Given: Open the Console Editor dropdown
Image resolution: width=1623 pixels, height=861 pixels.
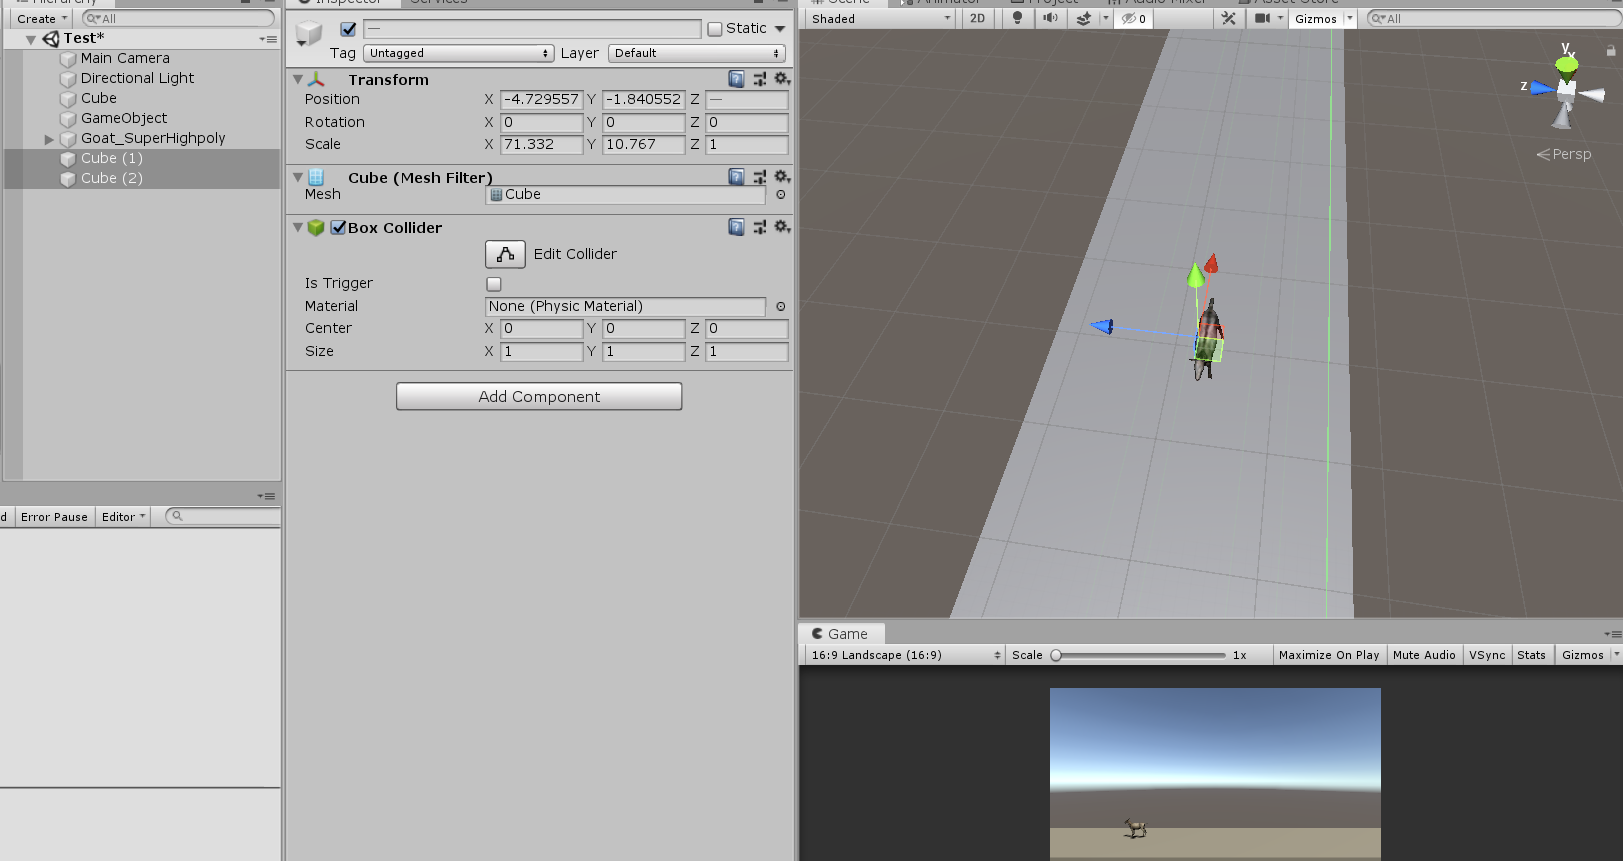Looking at the screenshot, I should (x=123, y=517).
